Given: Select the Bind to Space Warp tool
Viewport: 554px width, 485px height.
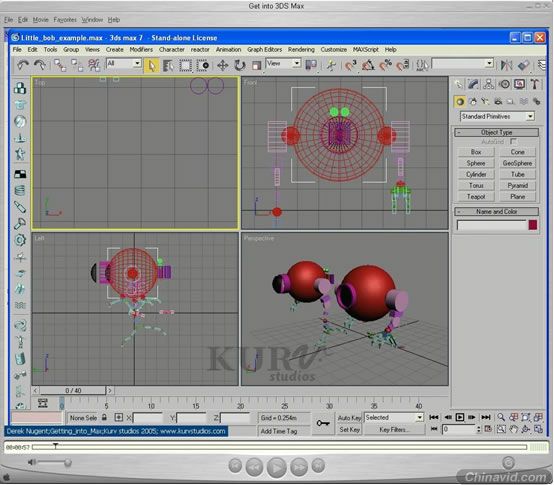Looking at the screenshot, I should pos(94,65).
